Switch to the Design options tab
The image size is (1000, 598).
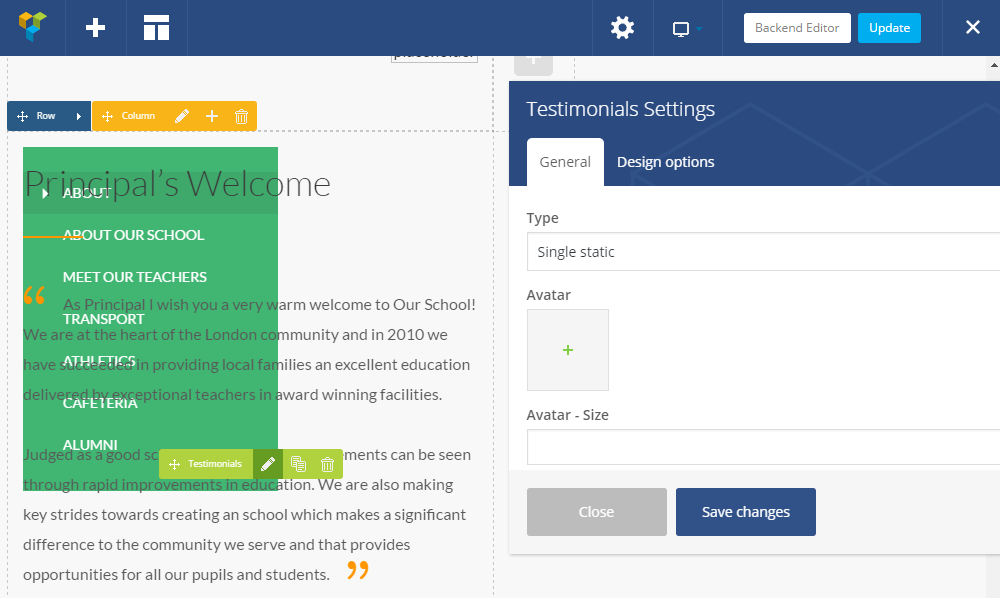[x=665, y=160]
